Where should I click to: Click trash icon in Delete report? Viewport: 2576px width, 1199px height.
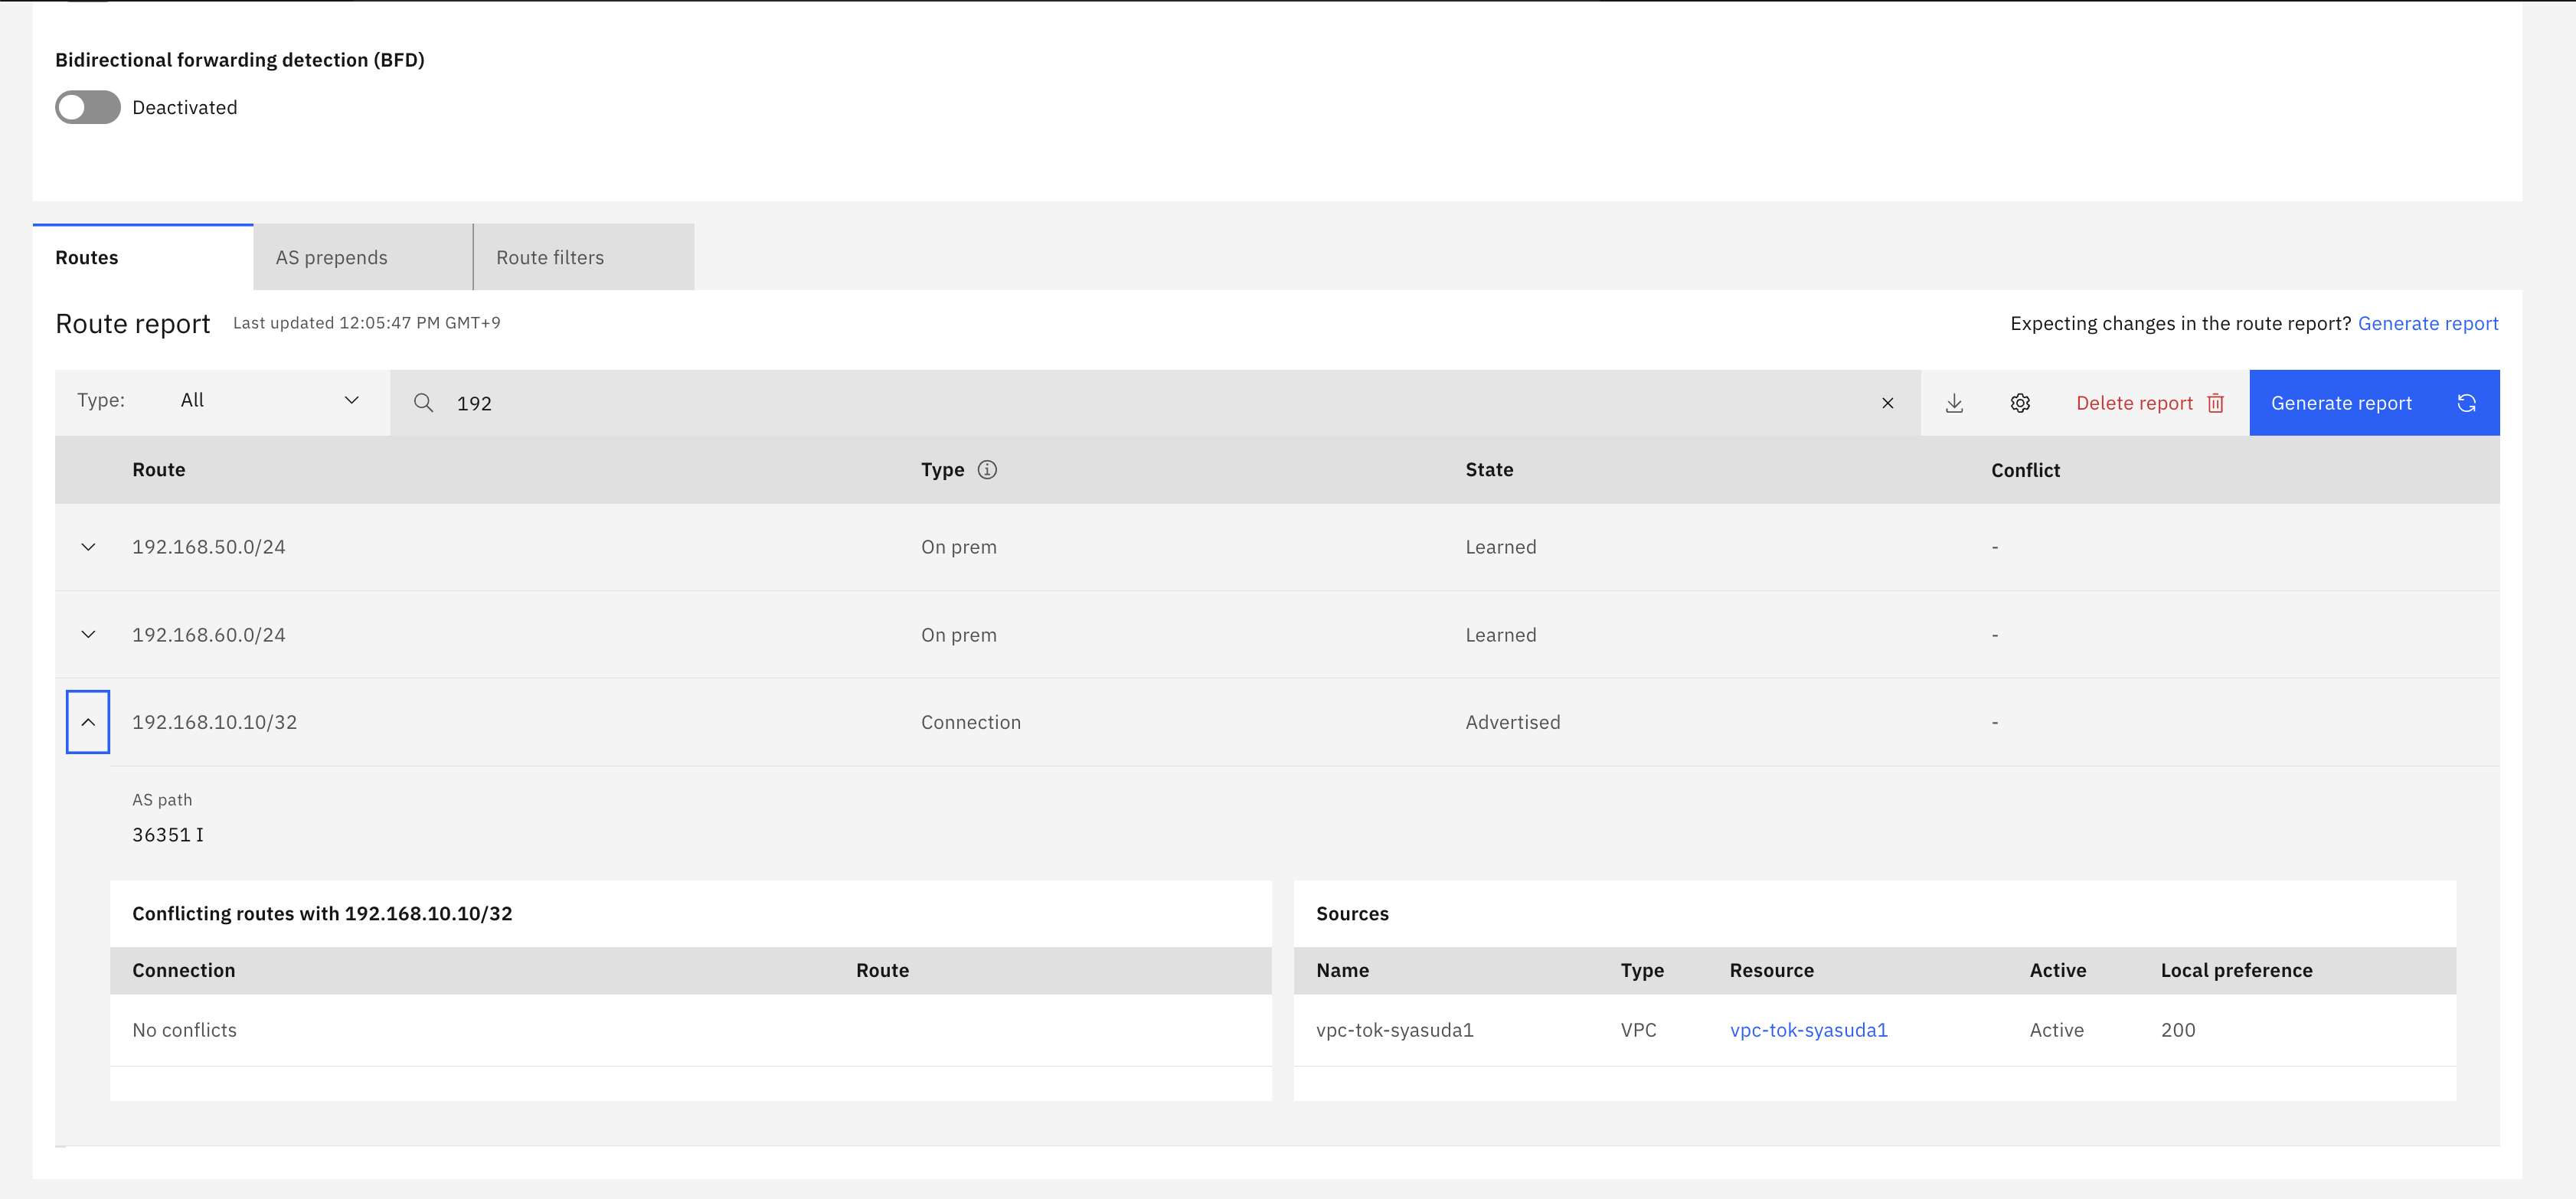pos(2216,403)
